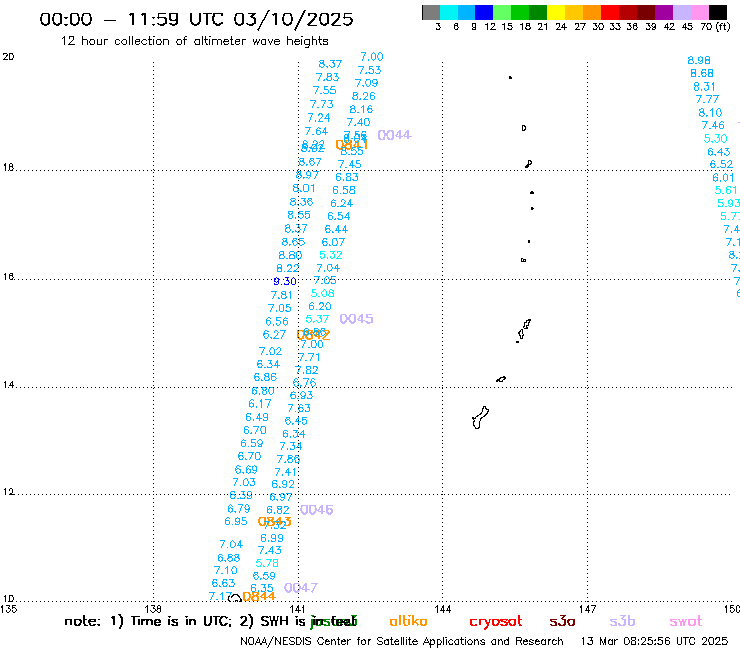Click the 147 longitude axis label
Image resolution: width=740 pixels, height=650 pixels.
(x=588, y=609)
